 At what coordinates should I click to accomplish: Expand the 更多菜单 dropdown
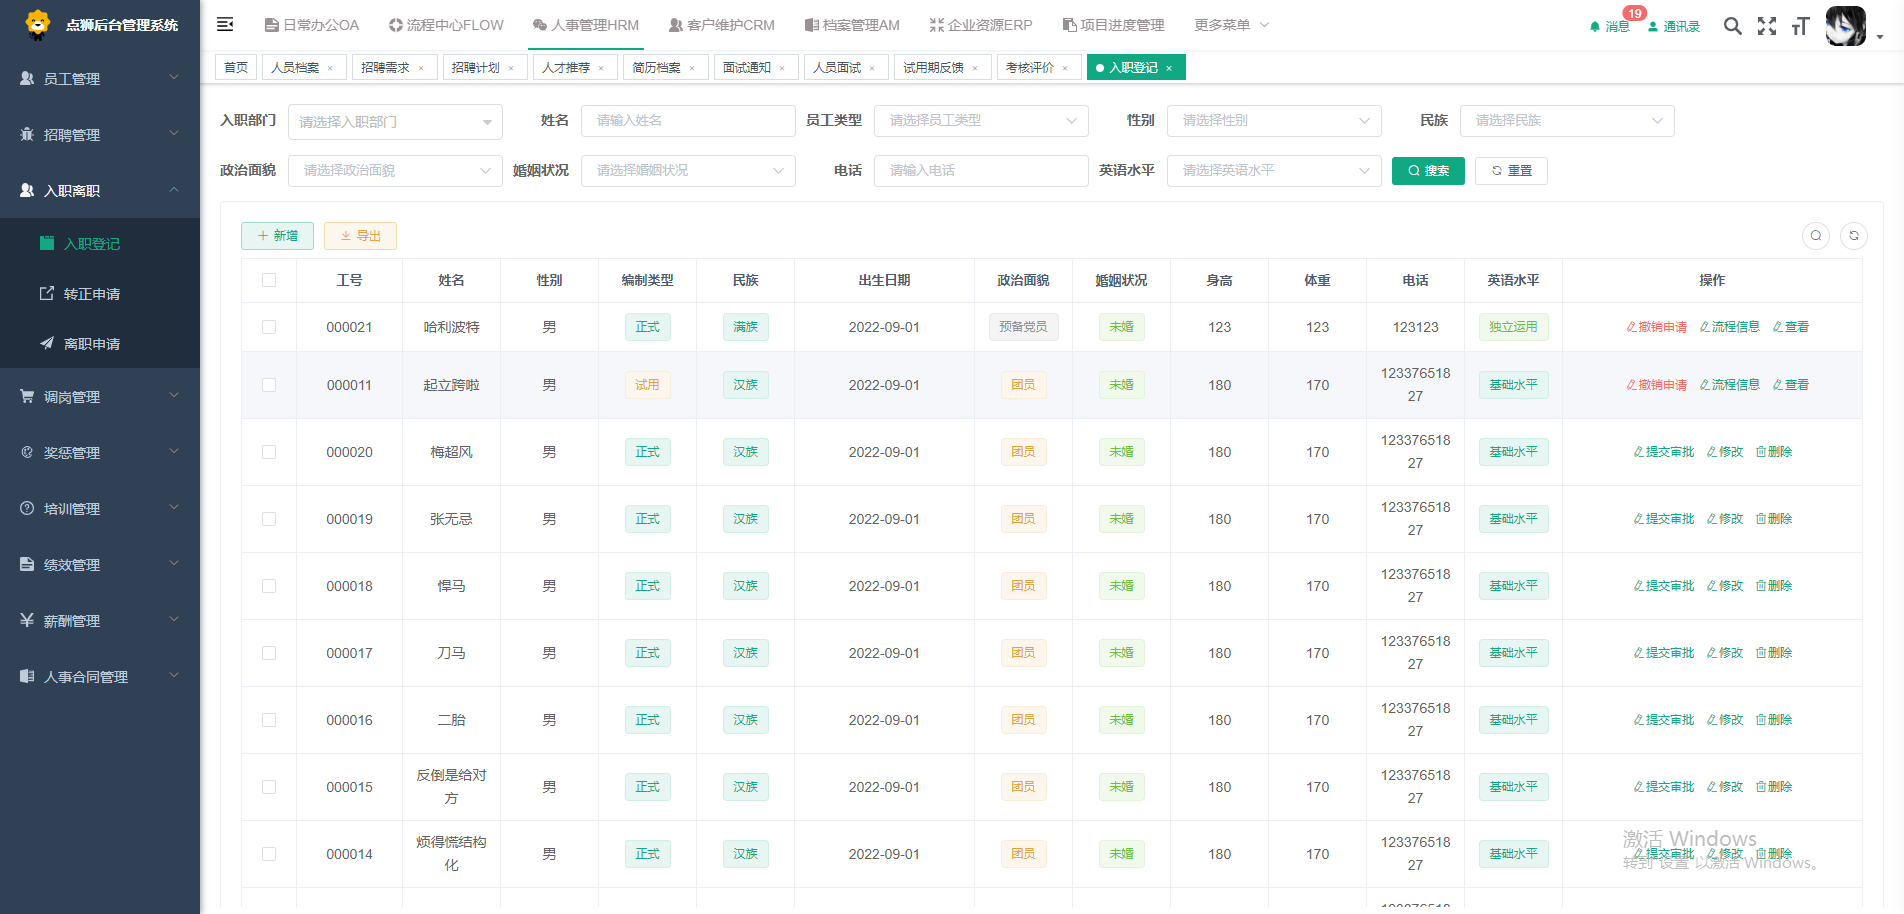[x=1231, y=25]
